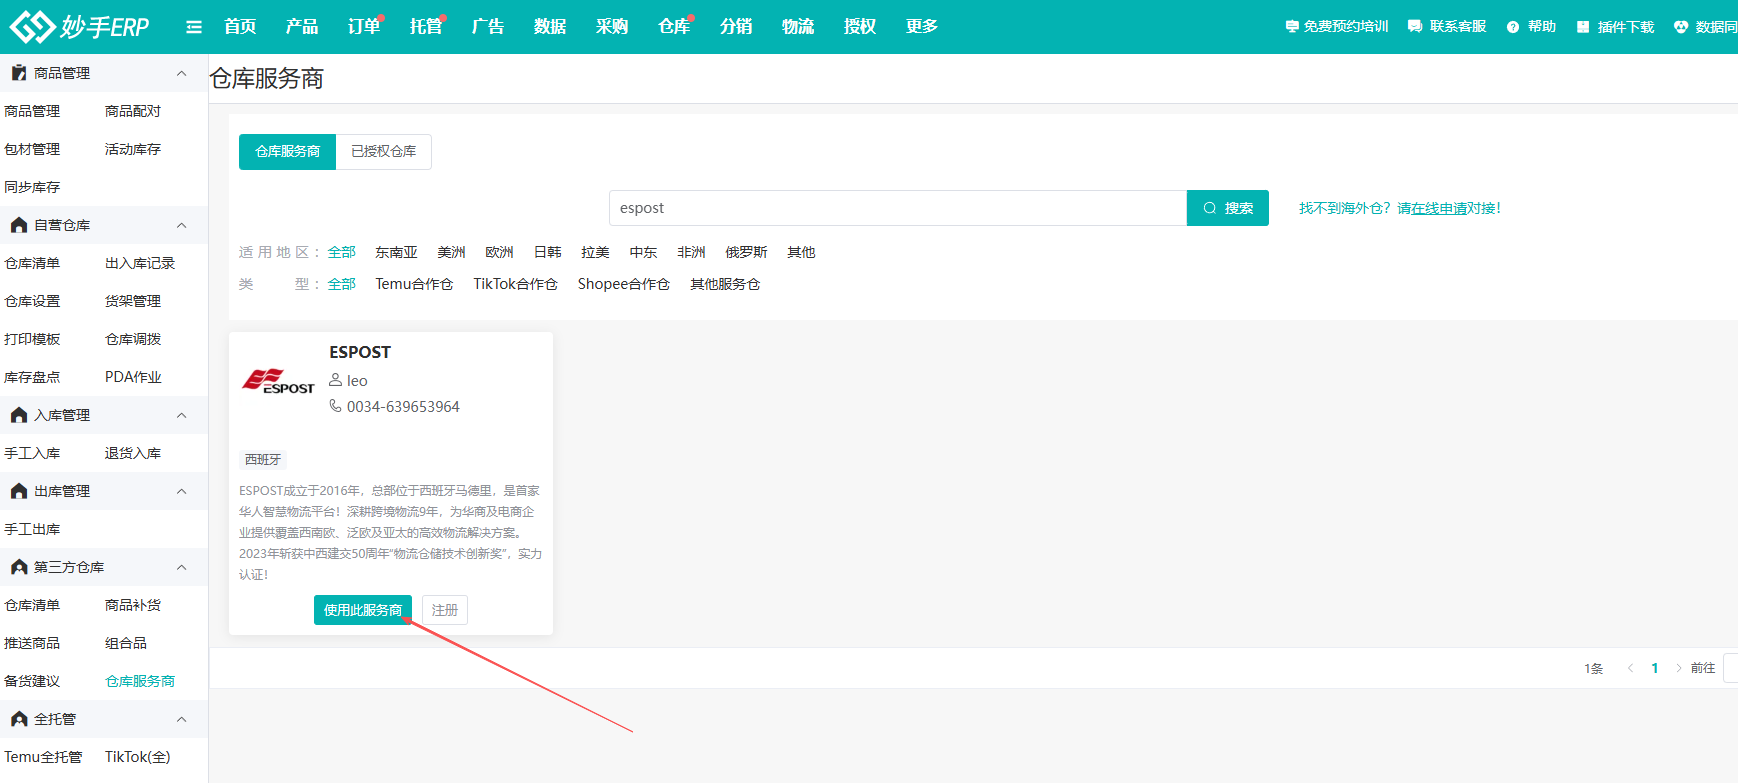Filter type by TikTok合作仓
The height and width of the screenshot is (783, 1738).
tap(515, 284)
